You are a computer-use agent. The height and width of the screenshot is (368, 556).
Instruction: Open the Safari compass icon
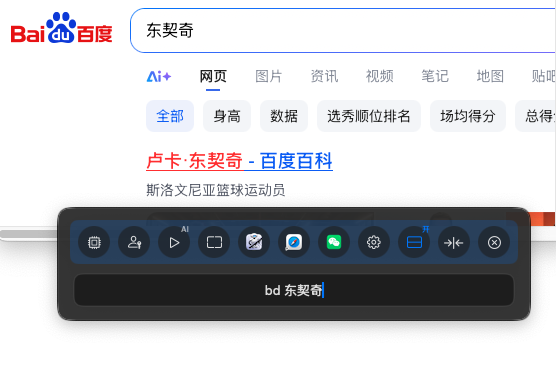[x=294, y=242]
